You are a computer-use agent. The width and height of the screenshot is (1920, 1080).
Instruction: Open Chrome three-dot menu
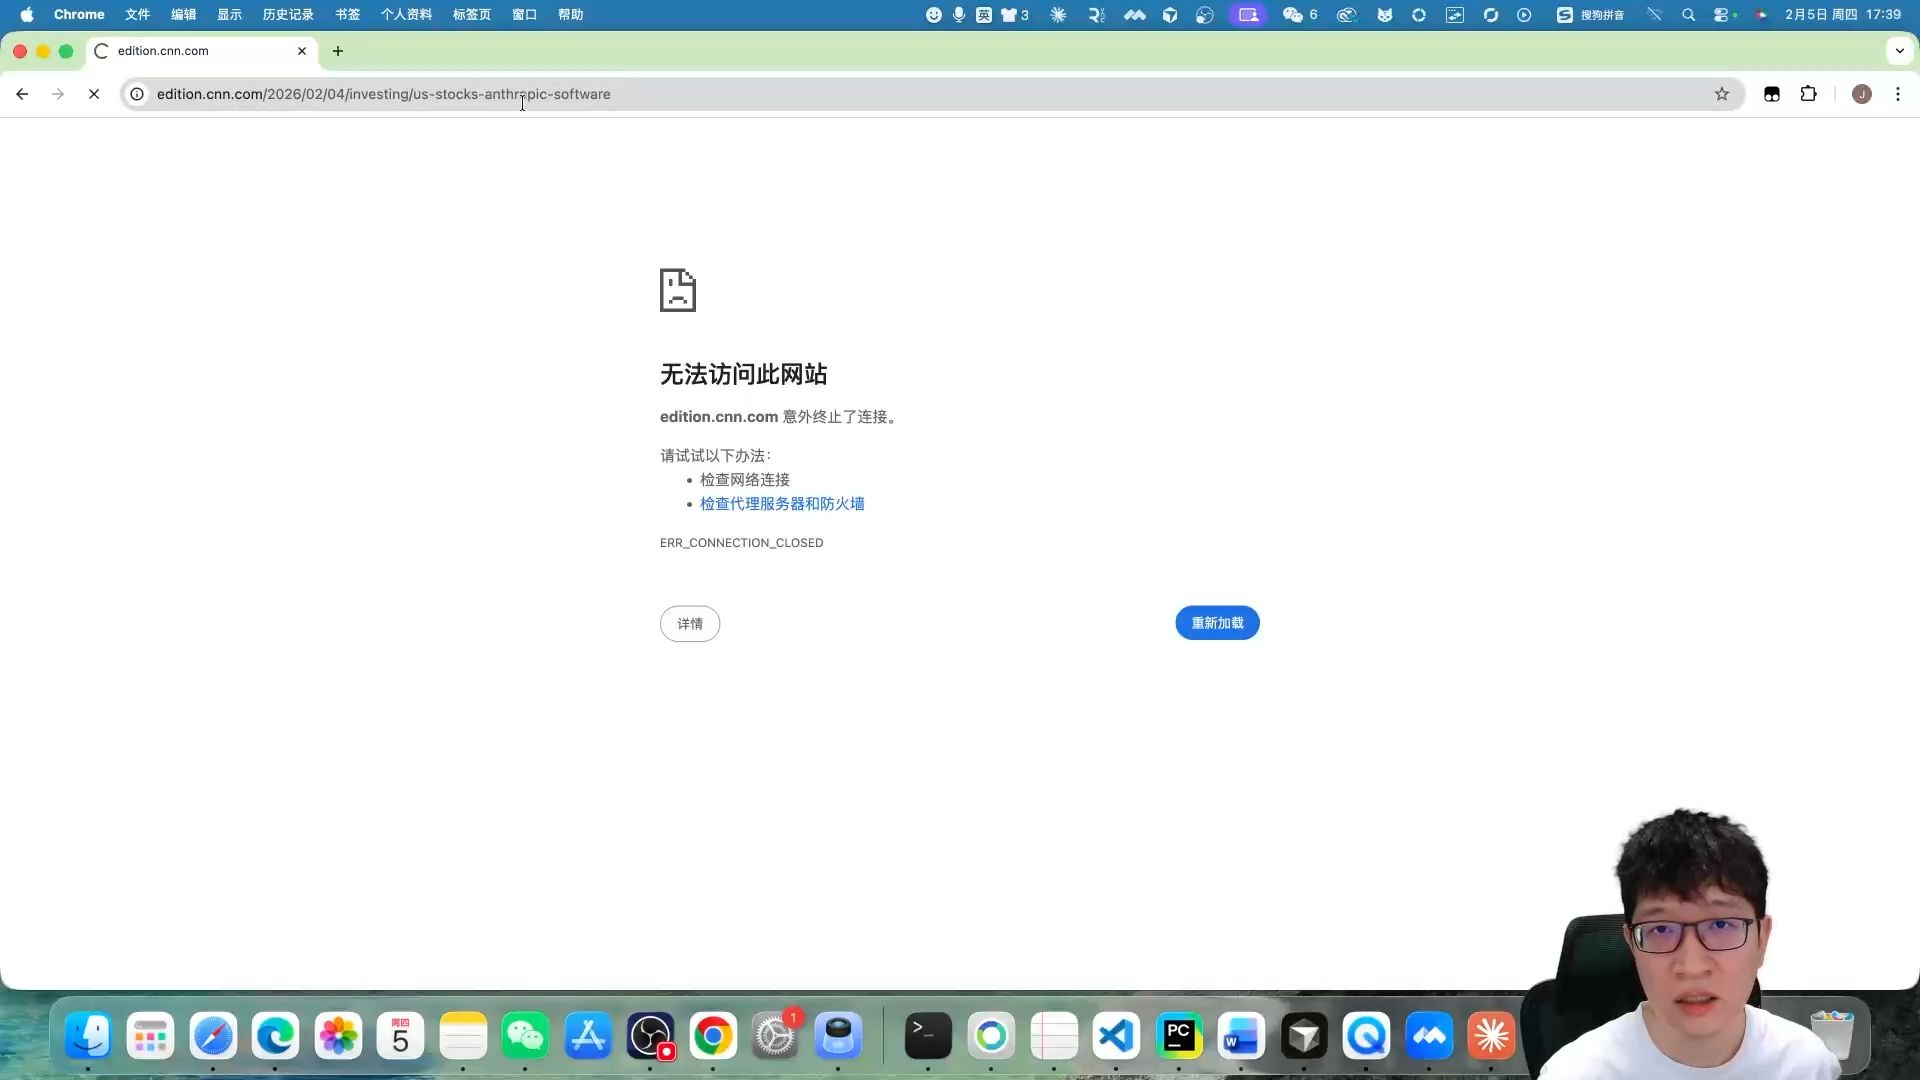pyautogui.click(x=1897, y=94)
